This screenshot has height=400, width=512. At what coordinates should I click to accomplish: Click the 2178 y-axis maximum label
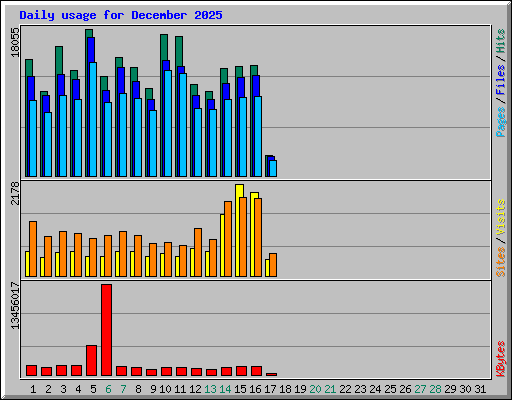15,193
